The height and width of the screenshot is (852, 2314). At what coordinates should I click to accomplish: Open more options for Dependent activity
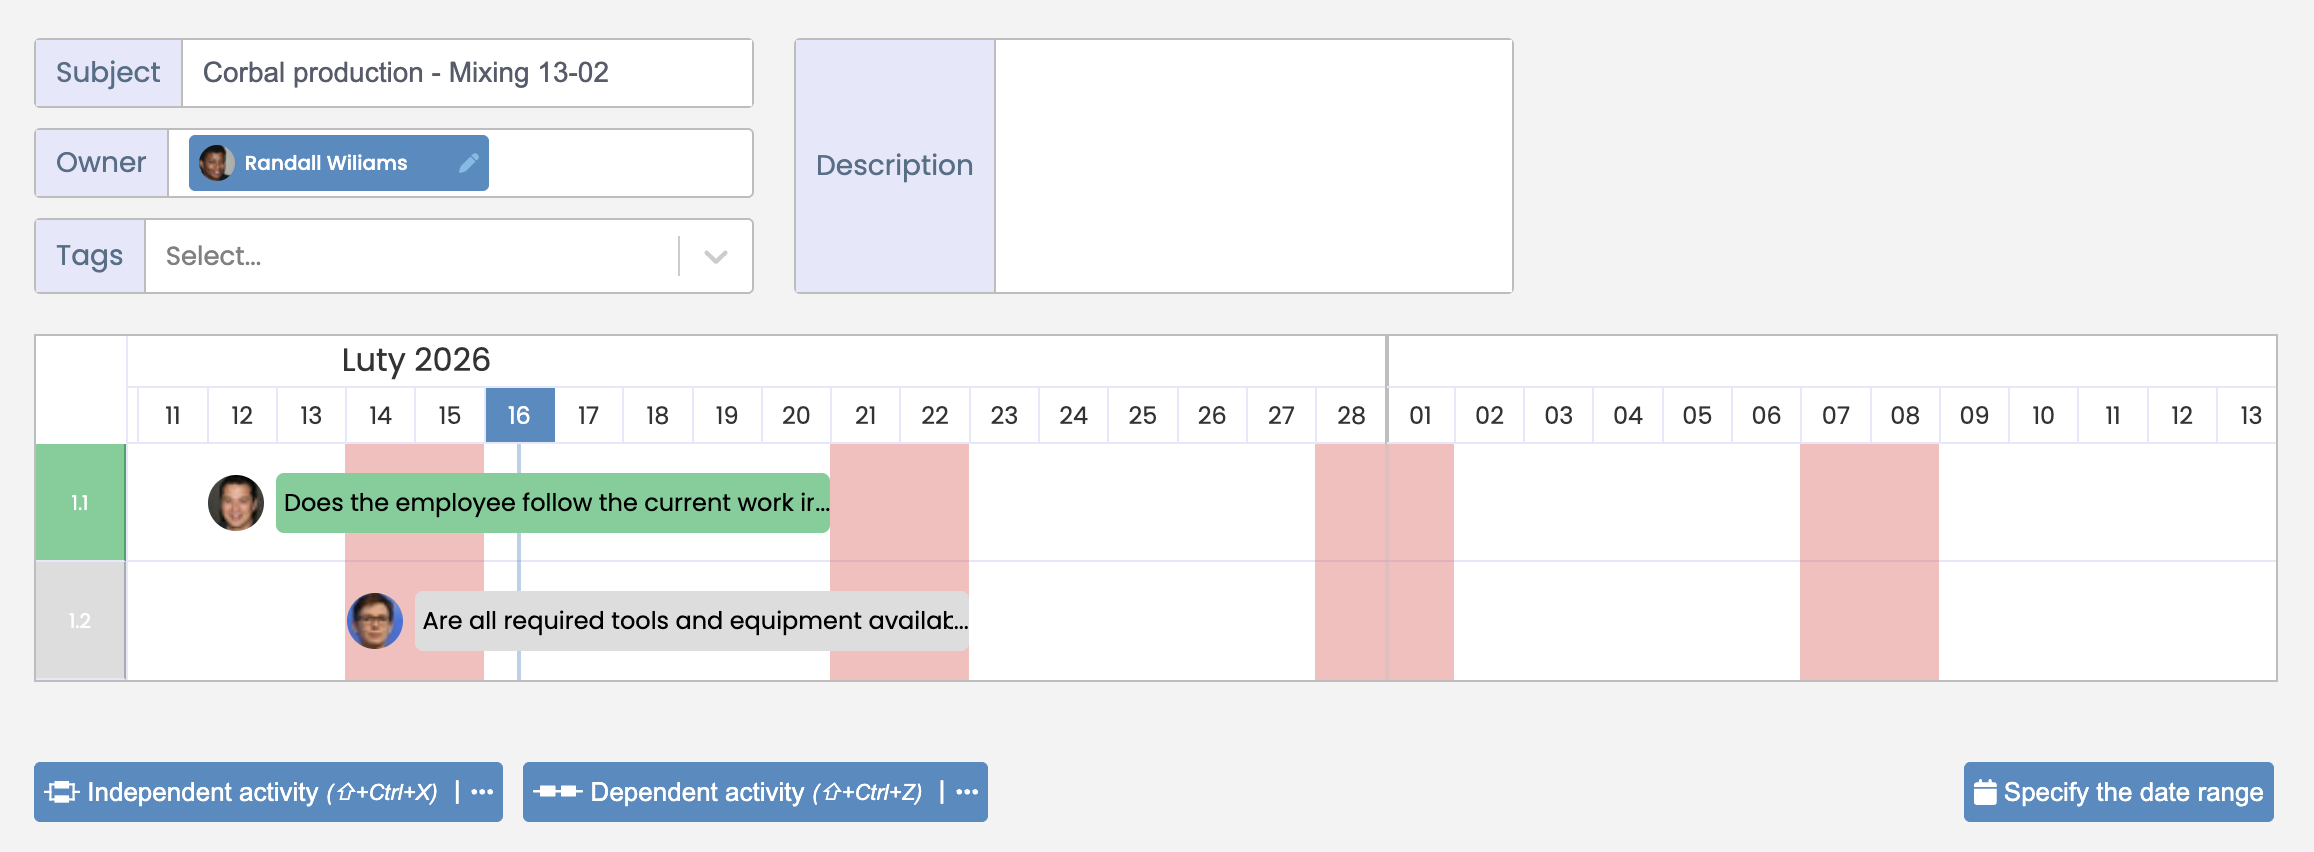tap(966, 792)
